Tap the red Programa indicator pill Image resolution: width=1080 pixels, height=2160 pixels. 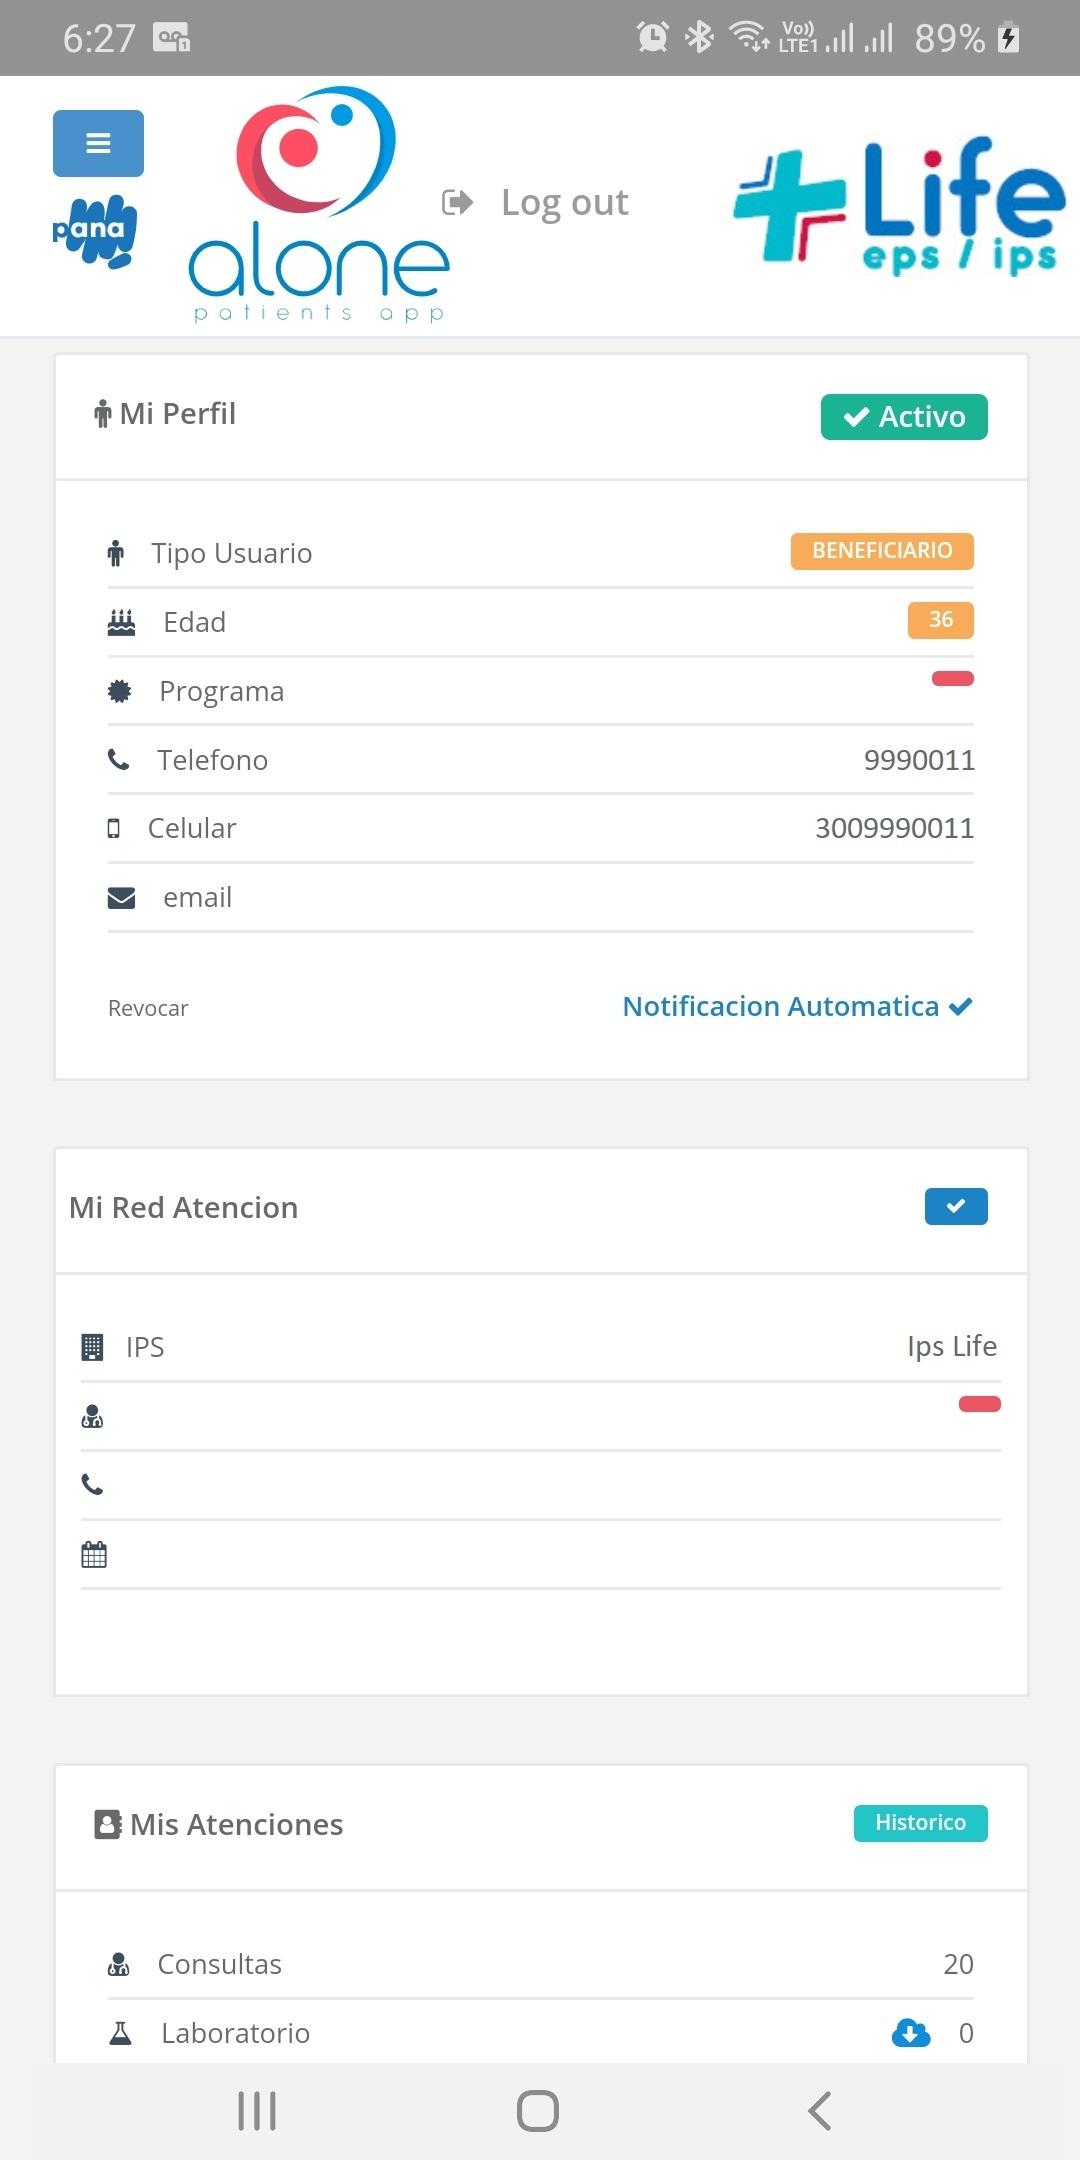[953, 679]
